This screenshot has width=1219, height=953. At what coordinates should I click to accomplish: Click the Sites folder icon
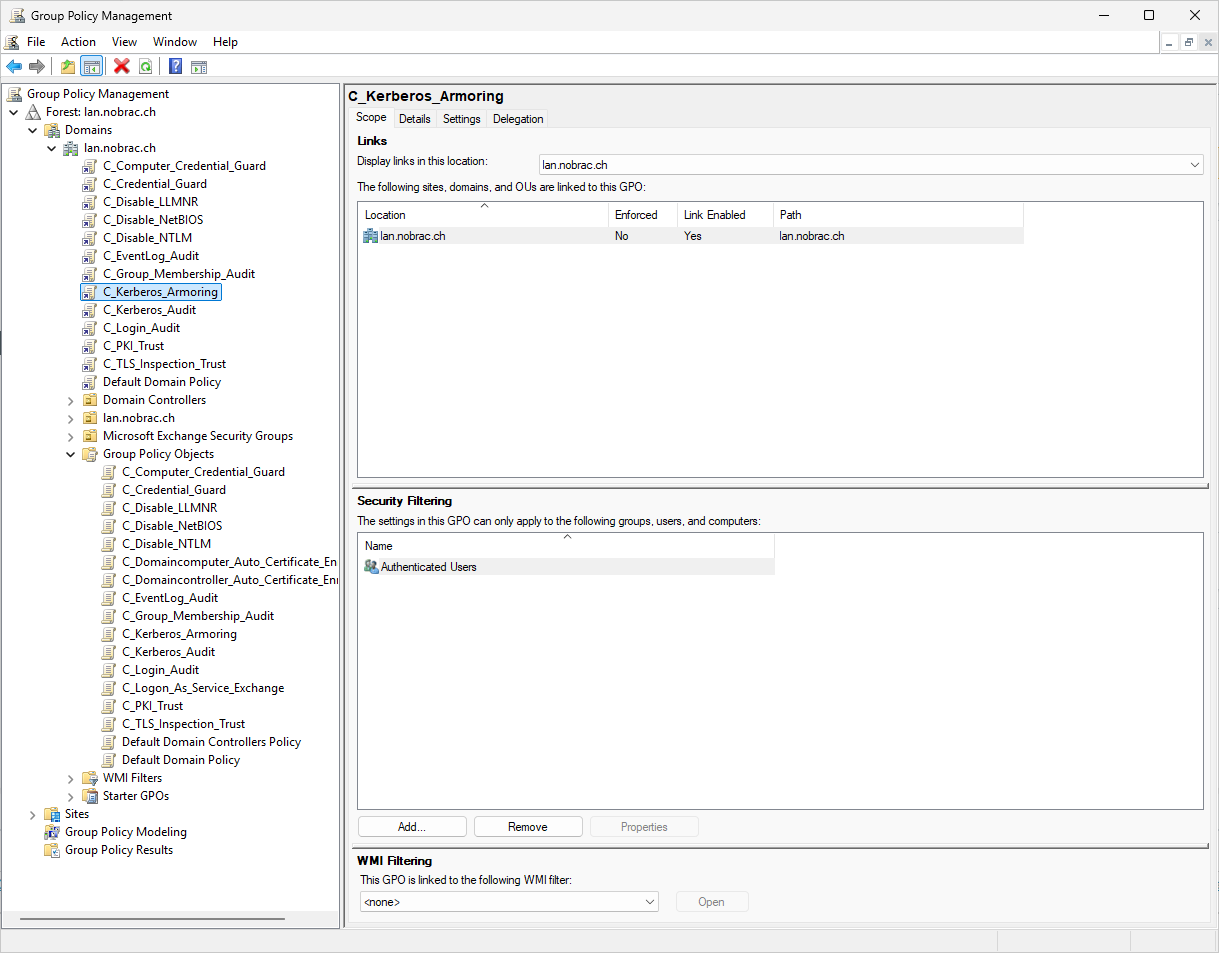pyautogui.click(x=53, y=814)
